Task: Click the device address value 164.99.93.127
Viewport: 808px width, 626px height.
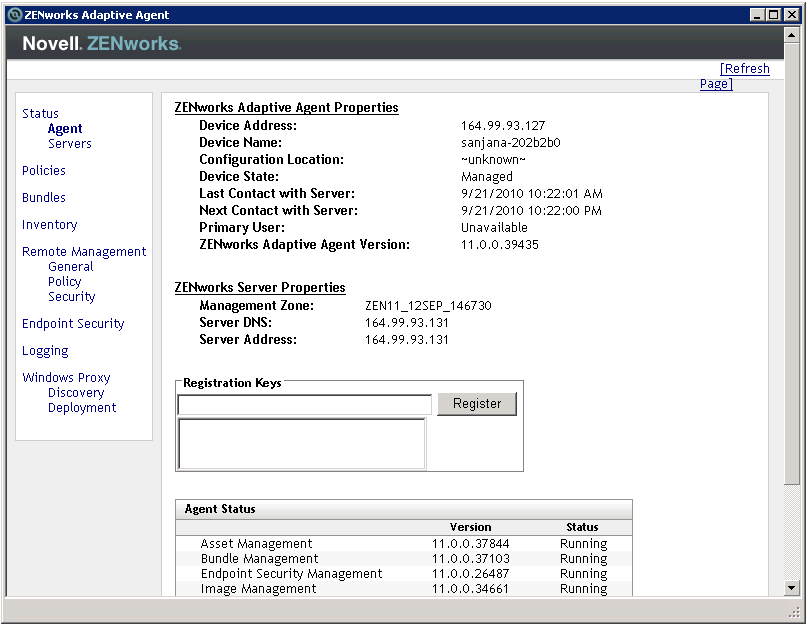Action: point(502,126)
